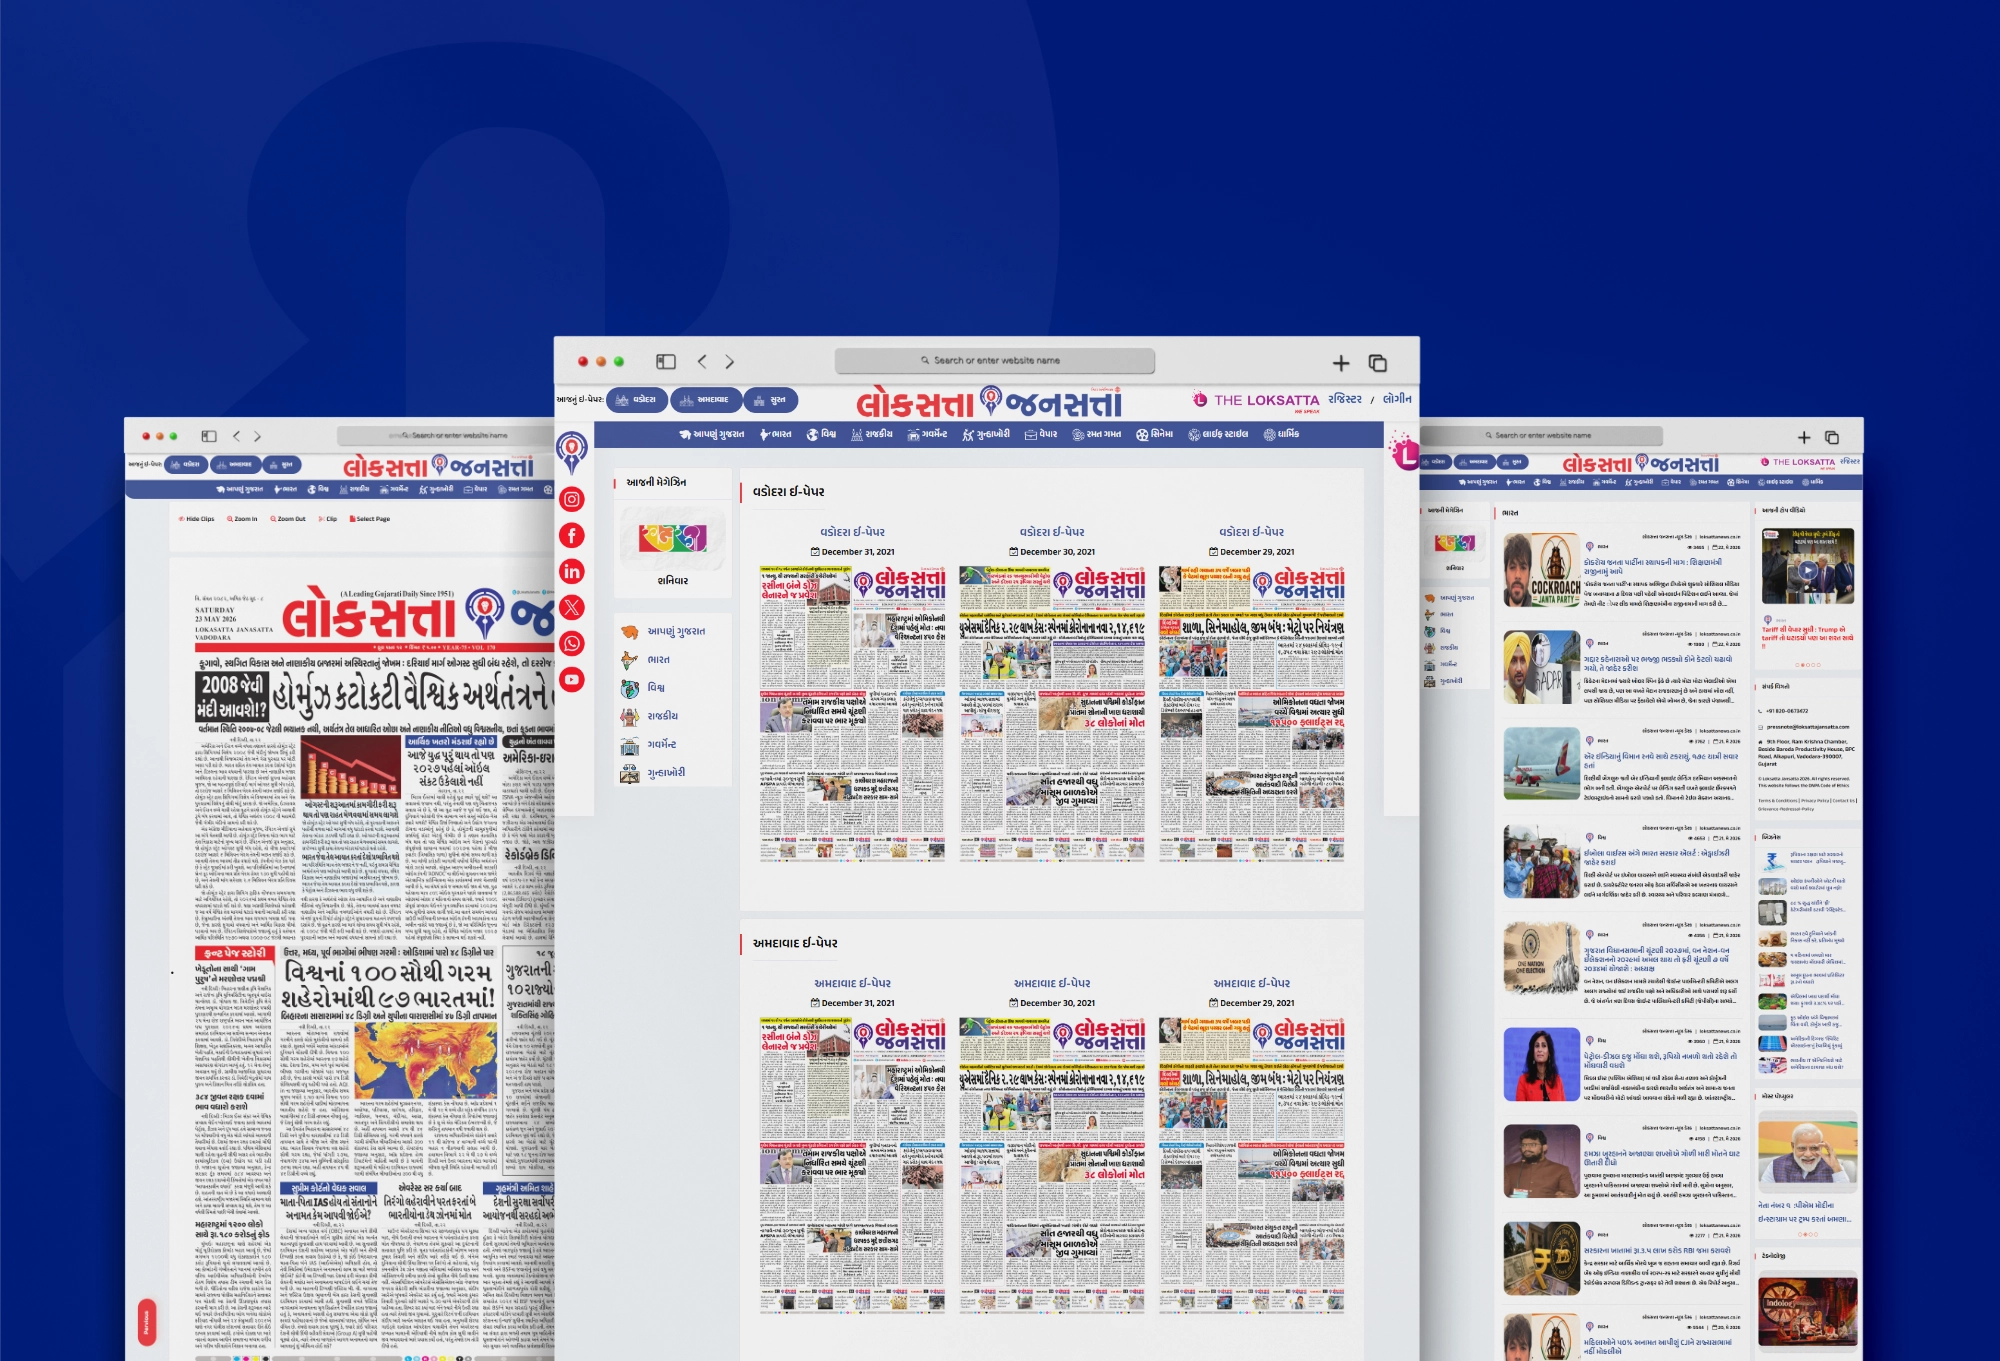The image size is (2000, 1361).
Task: Choose Select Page in the left window toolbar
Action: (370, 519)
